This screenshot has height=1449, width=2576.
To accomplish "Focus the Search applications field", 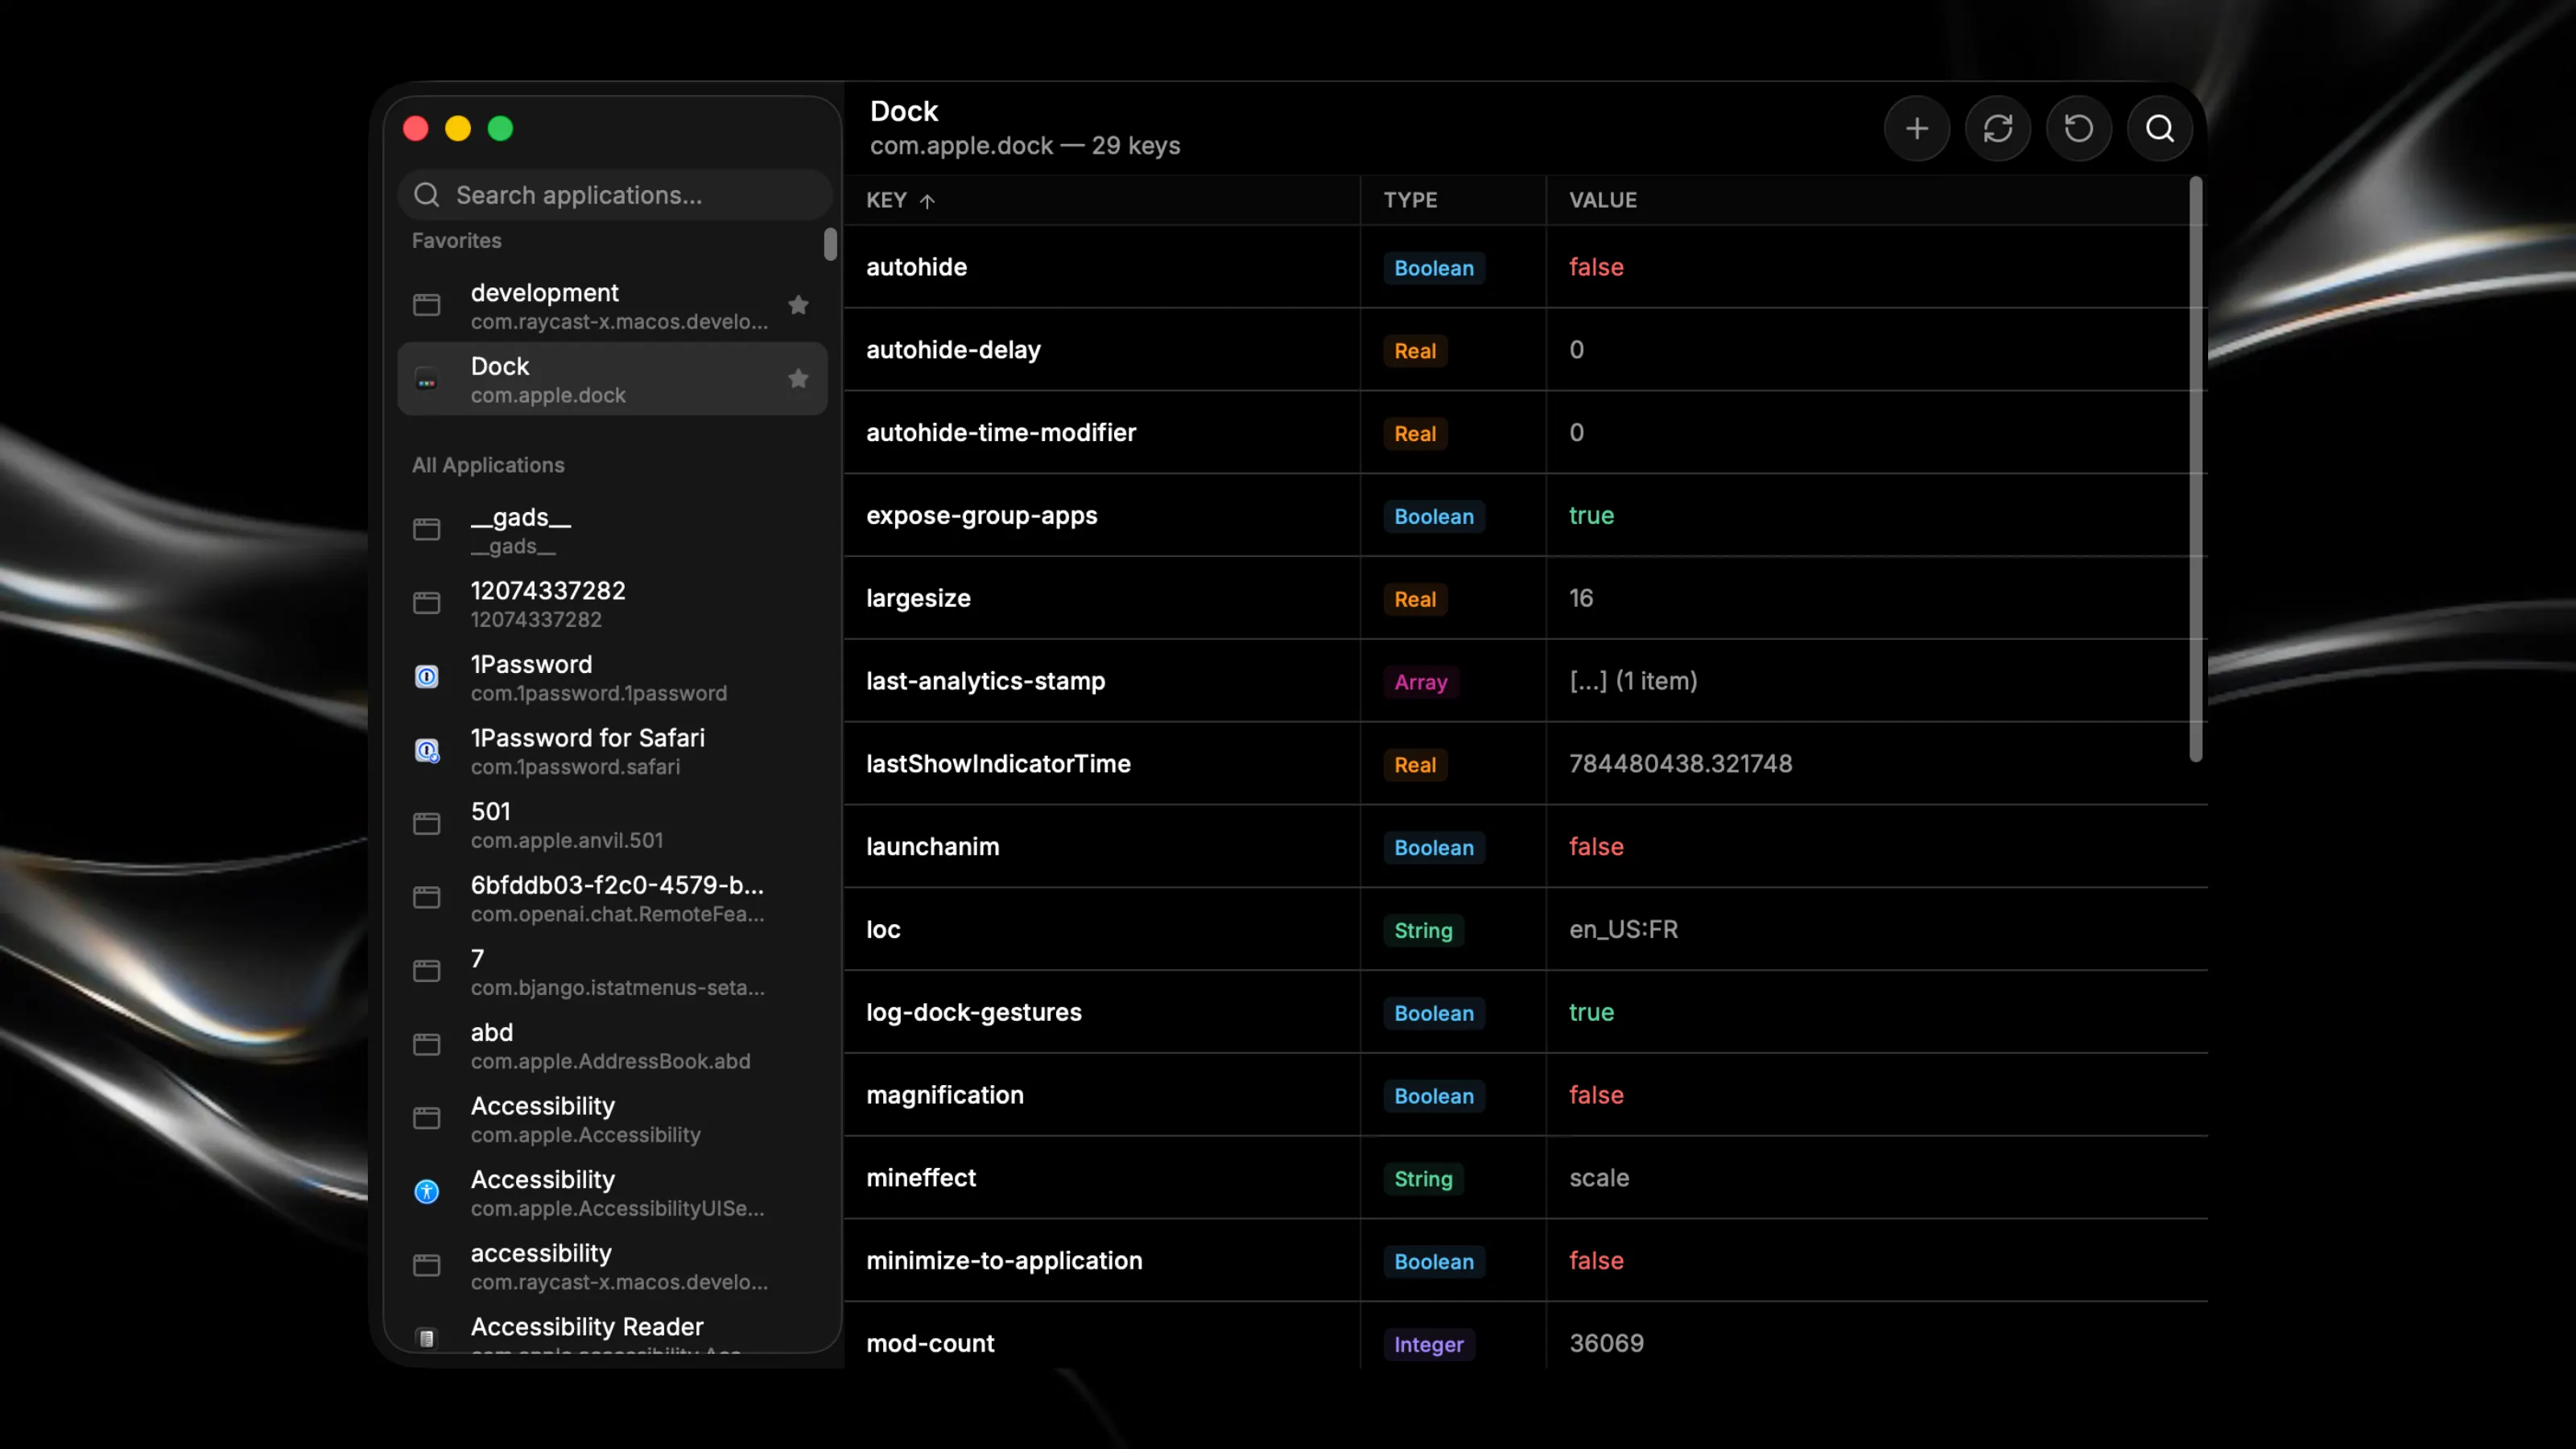I will [614, 195].
